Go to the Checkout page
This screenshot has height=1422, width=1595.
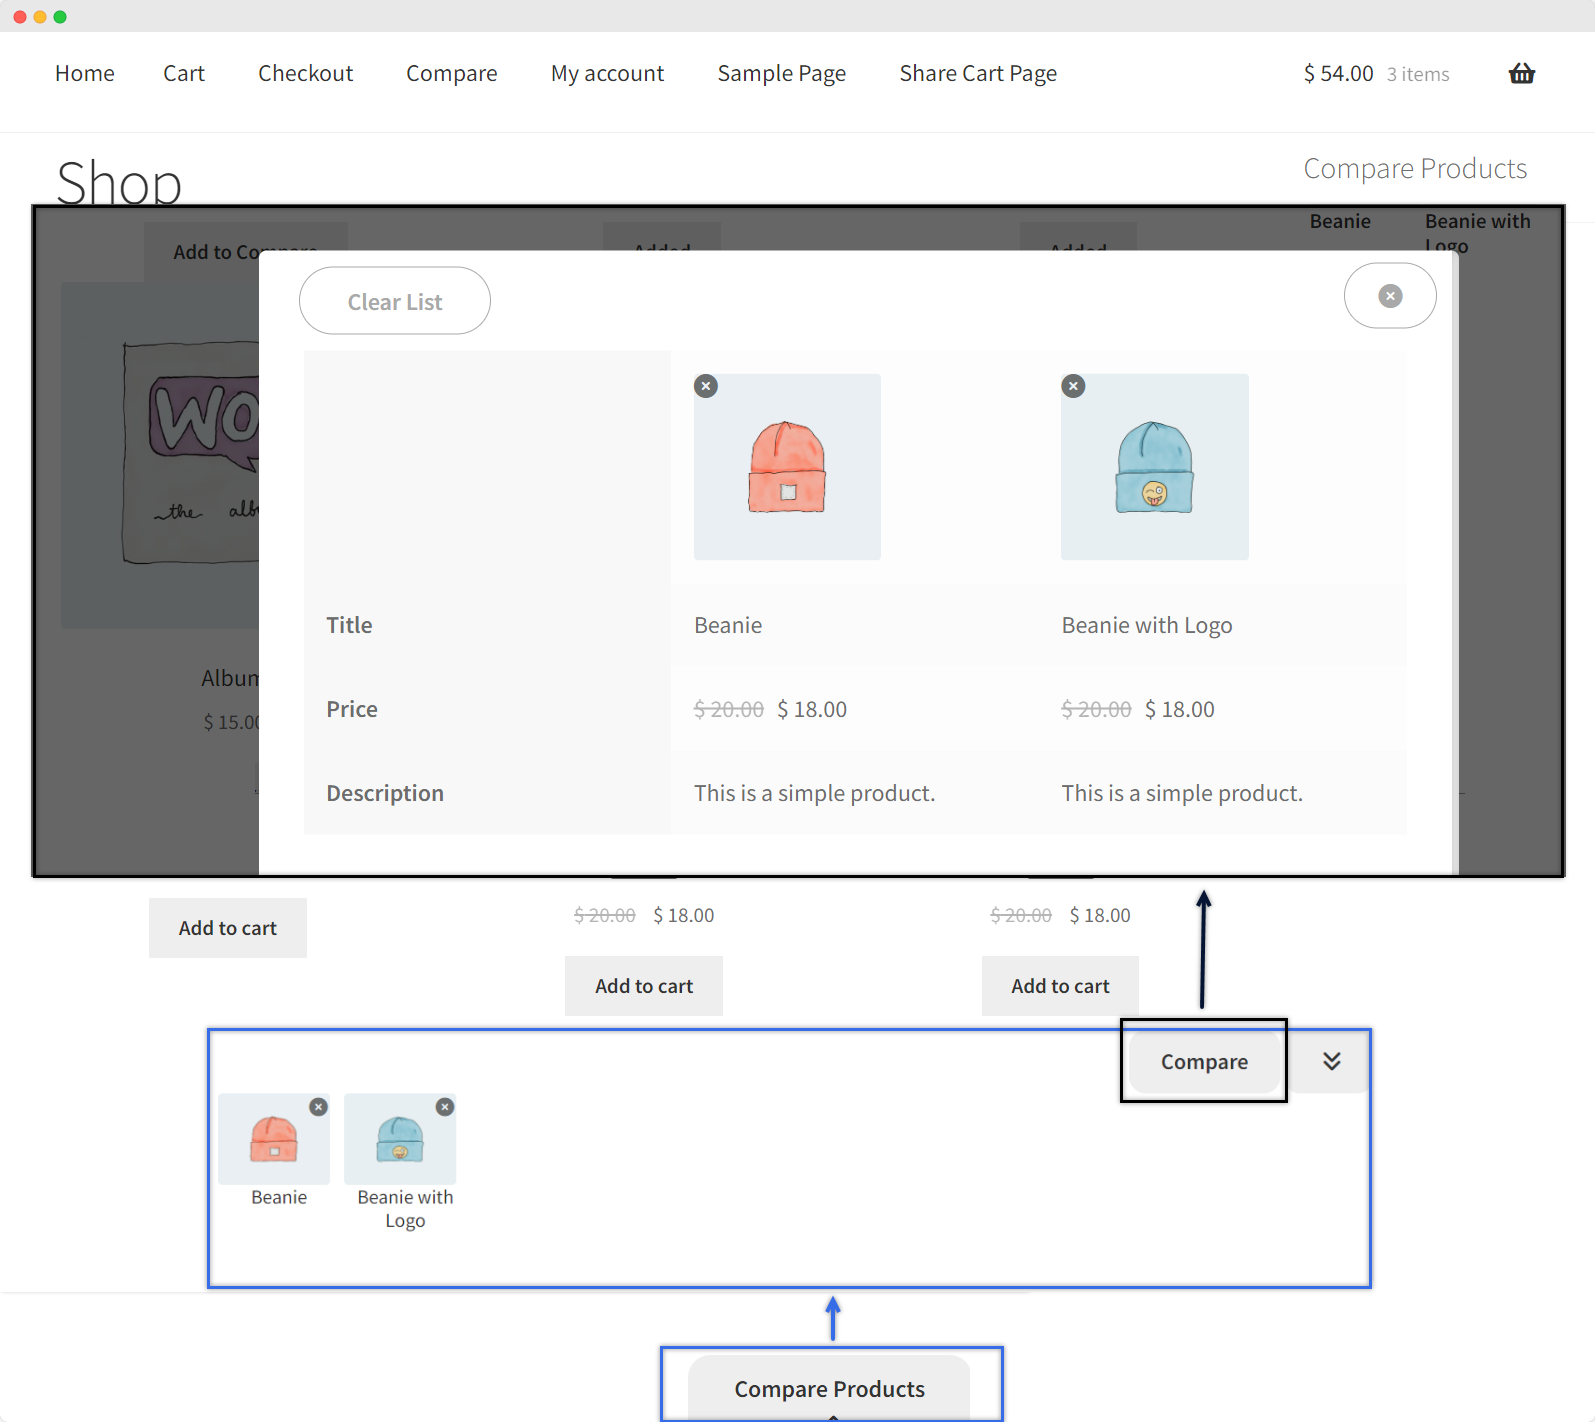click(x=305, y=73)
